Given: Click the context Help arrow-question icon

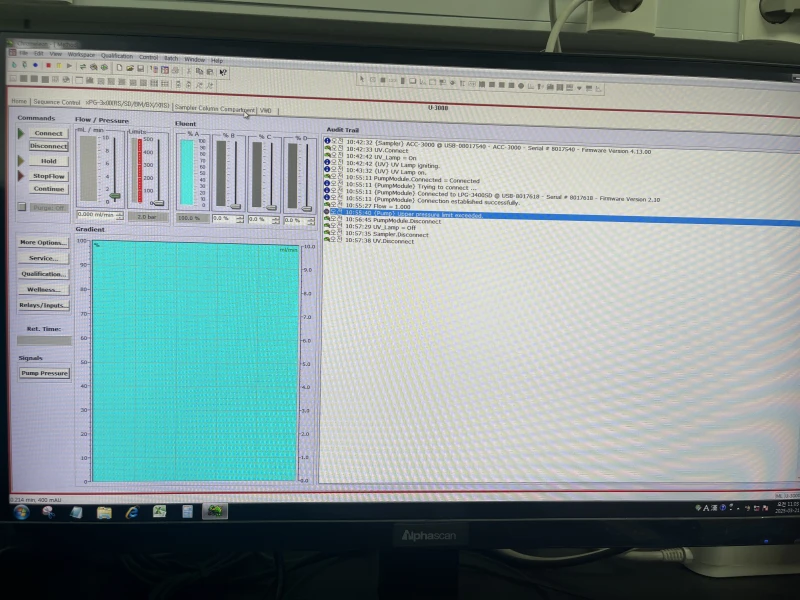Looking at the screenshot, I should [x=223, y=72].
